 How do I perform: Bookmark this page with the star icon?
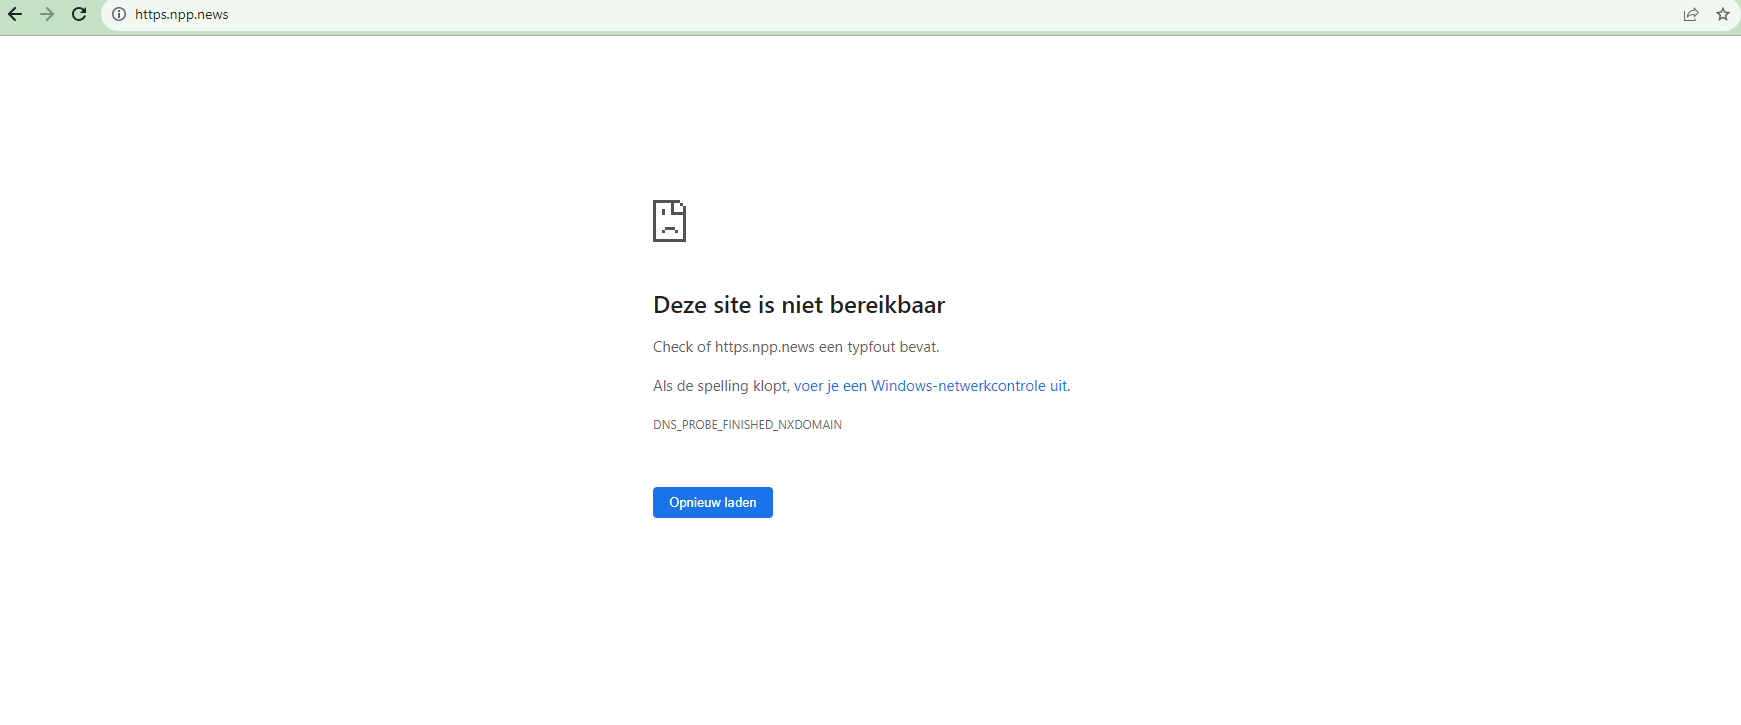[1723, 14]
